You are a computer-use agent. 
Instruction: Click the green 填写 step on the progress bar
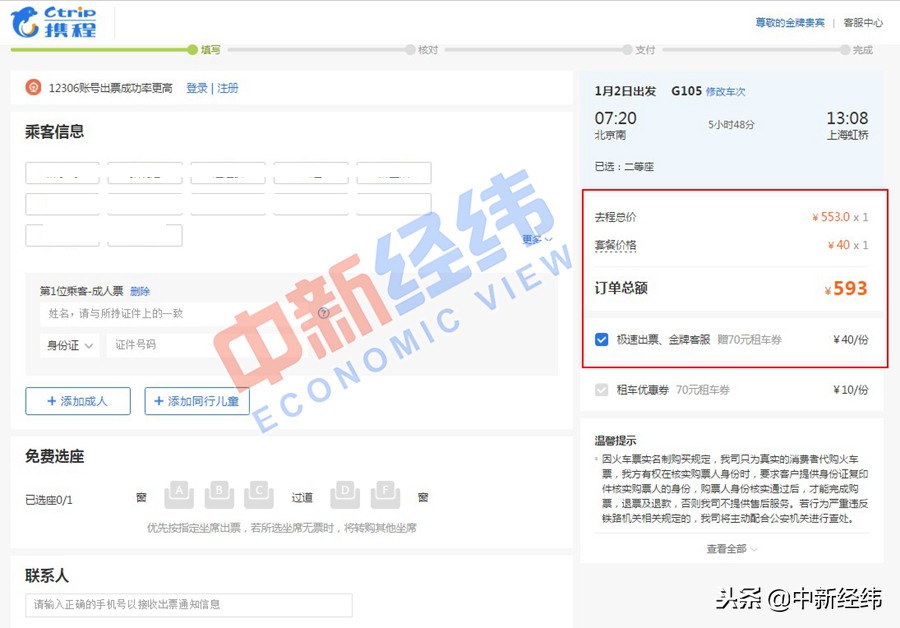(191, 48)
